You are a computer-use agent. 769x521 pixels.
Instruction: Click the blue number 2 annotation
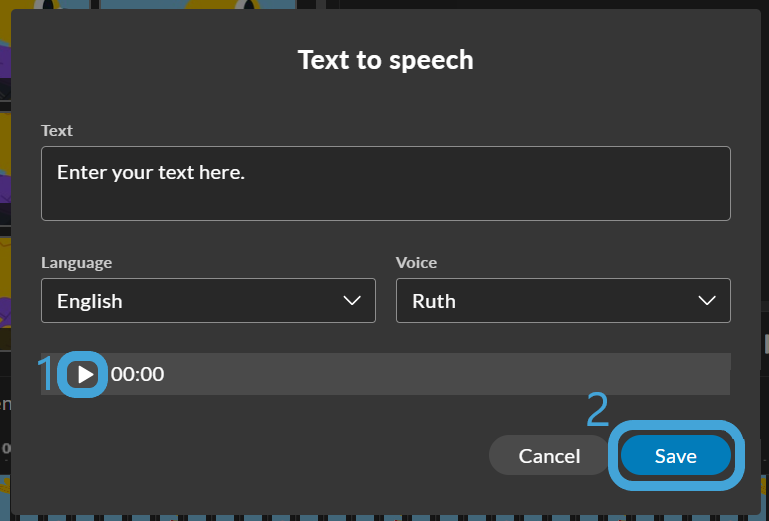point(596,409)
